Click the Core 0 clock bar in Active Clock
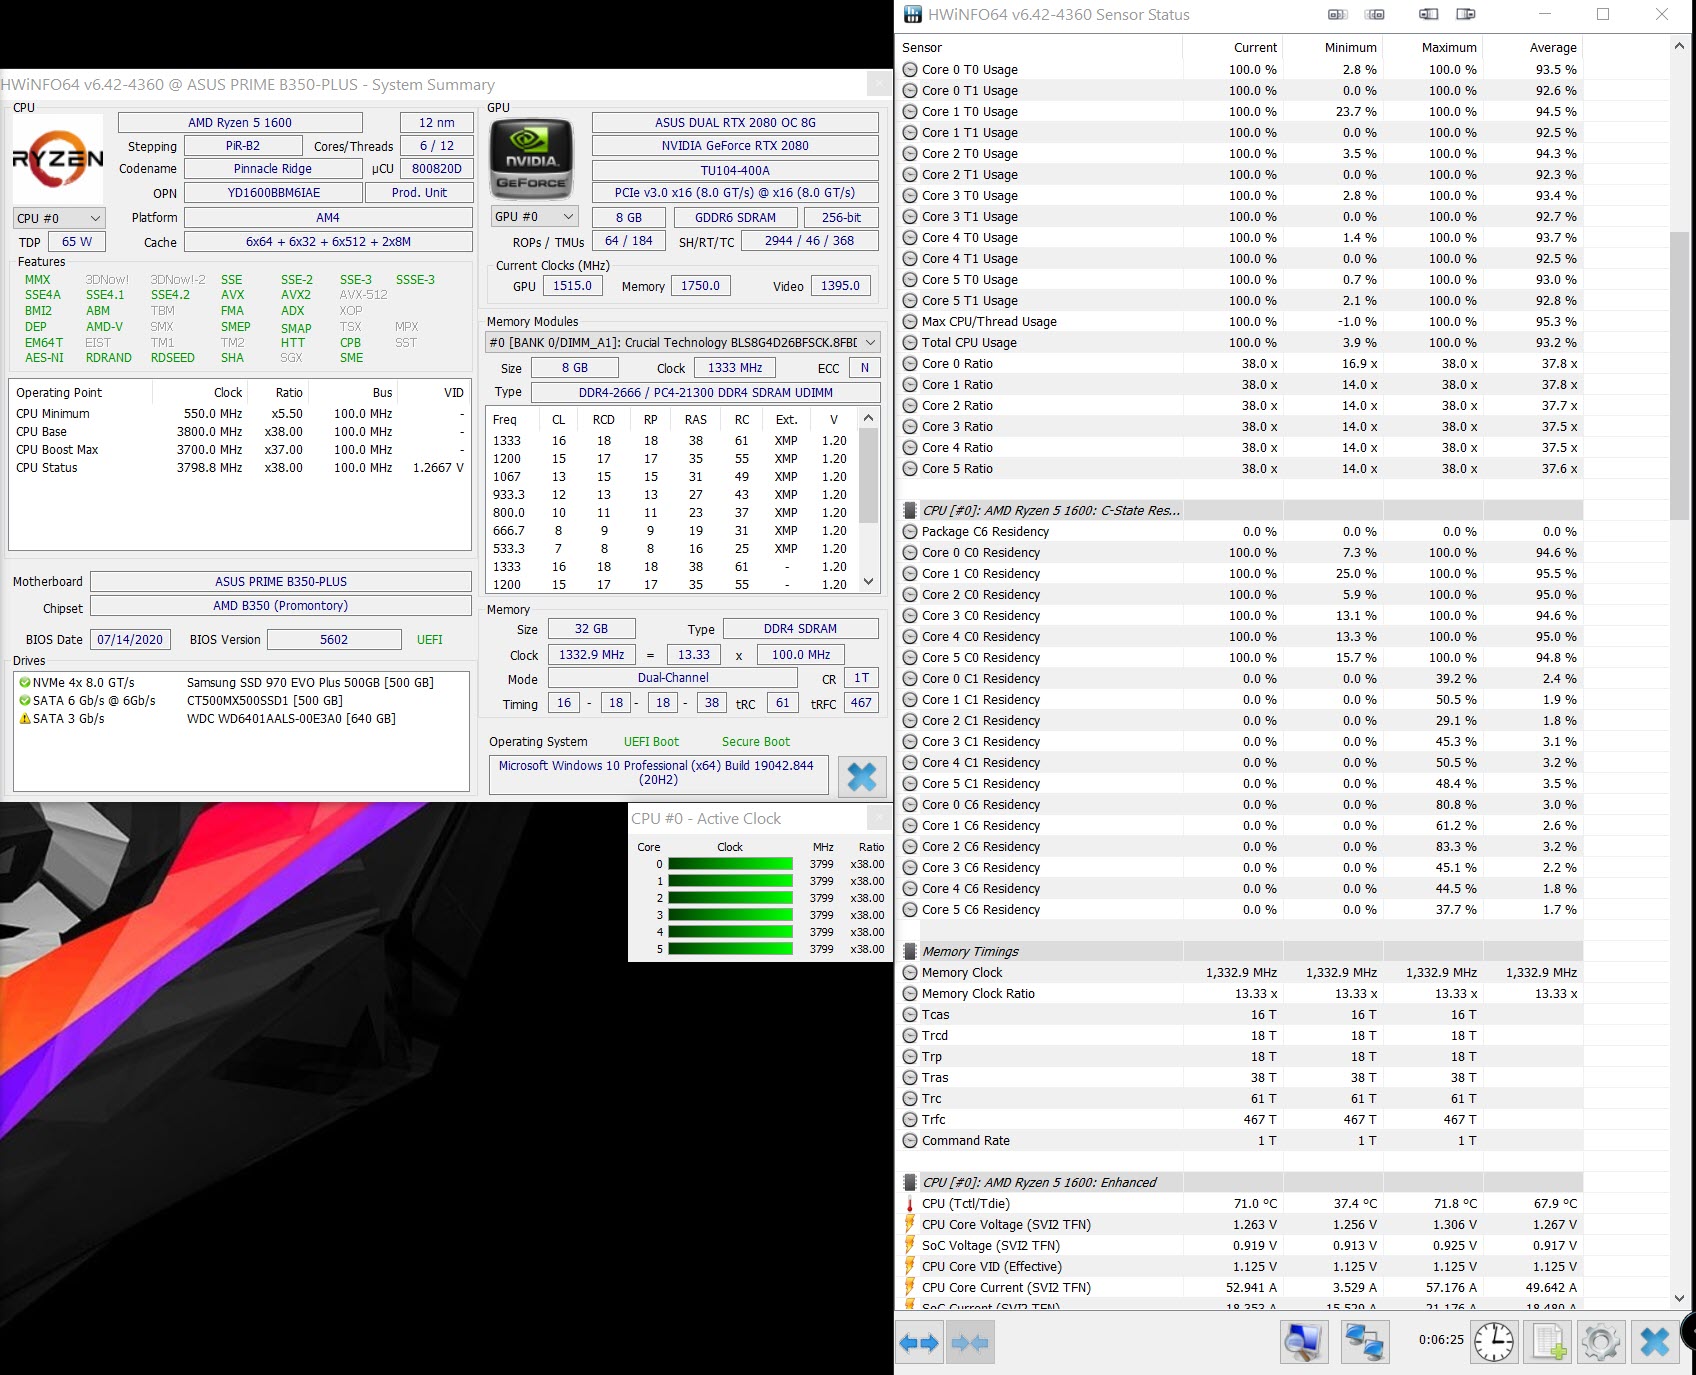Image resolution: width=1696 pixels, height=1375 pixels. [731, 864]
